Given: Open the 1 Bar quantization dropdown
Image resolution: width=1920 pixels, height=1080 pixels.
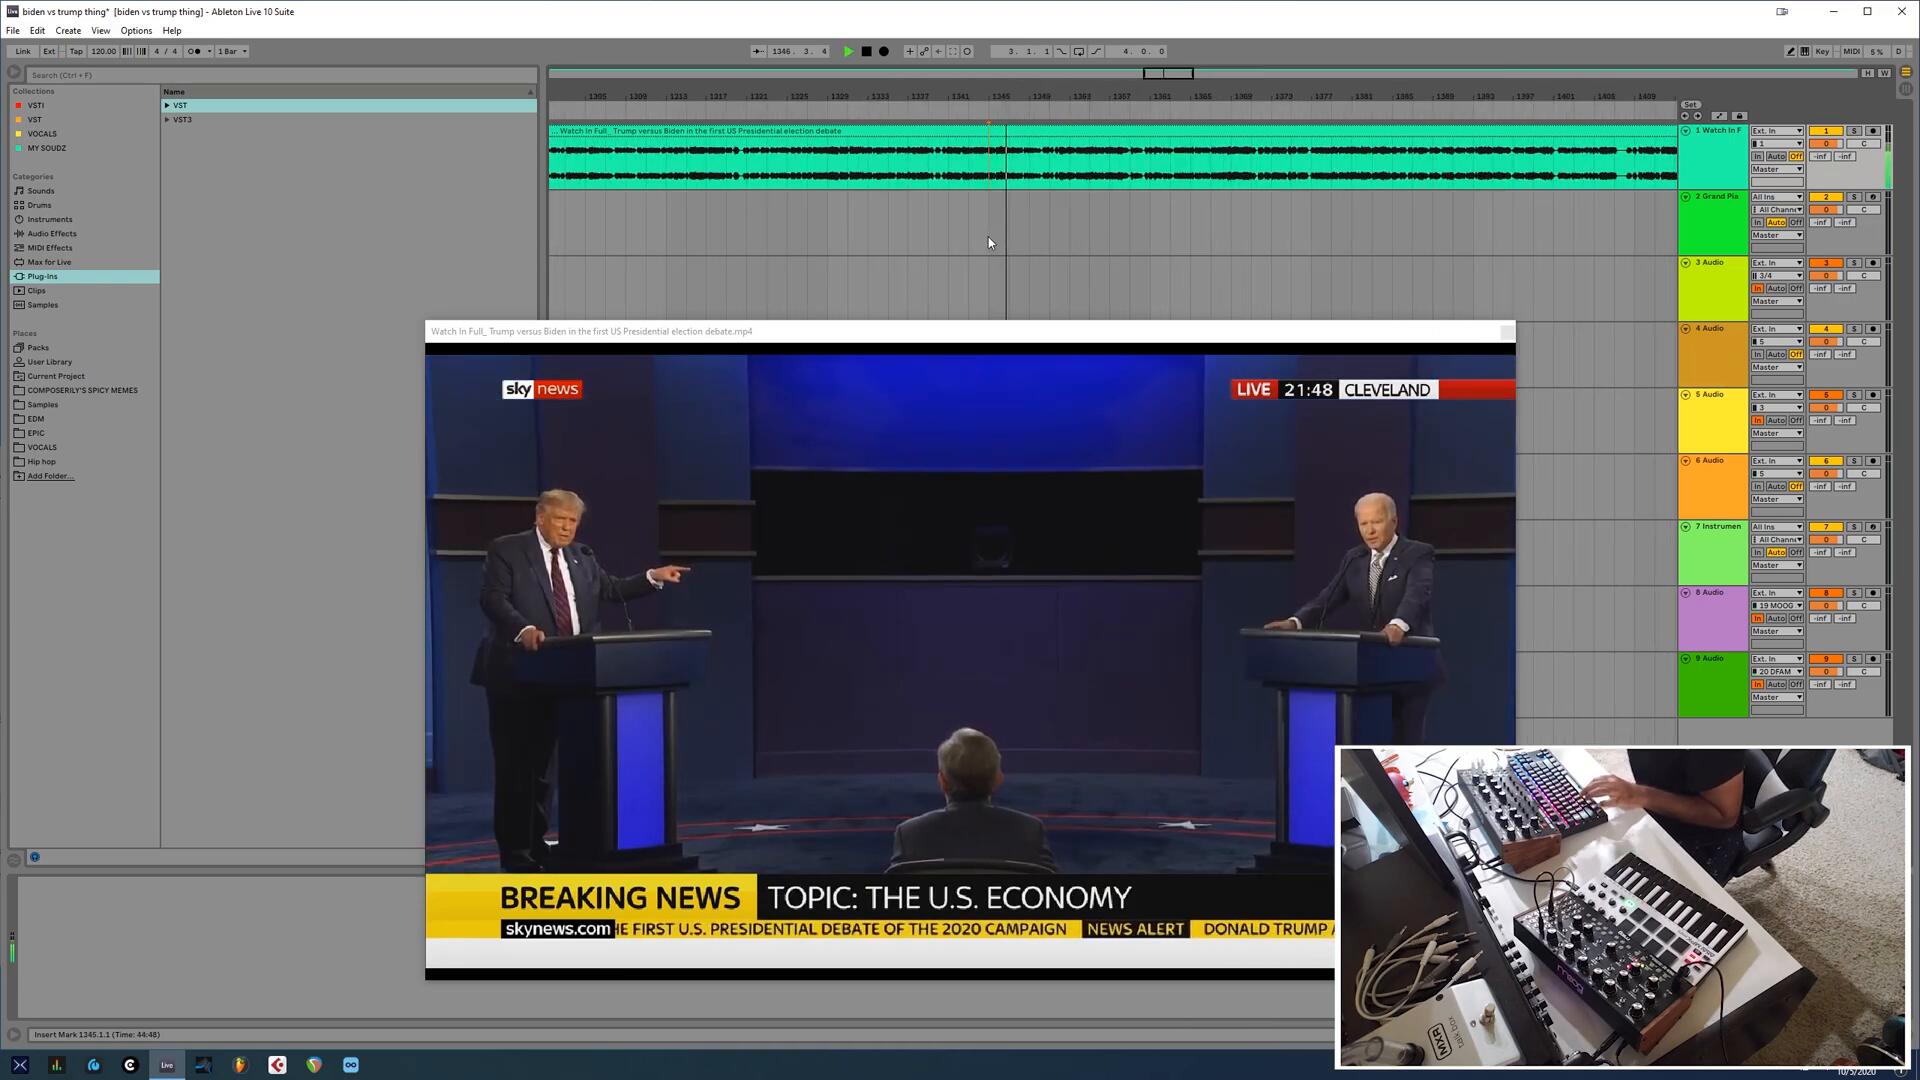Looking at the screenshot, I should click(232, 51).
